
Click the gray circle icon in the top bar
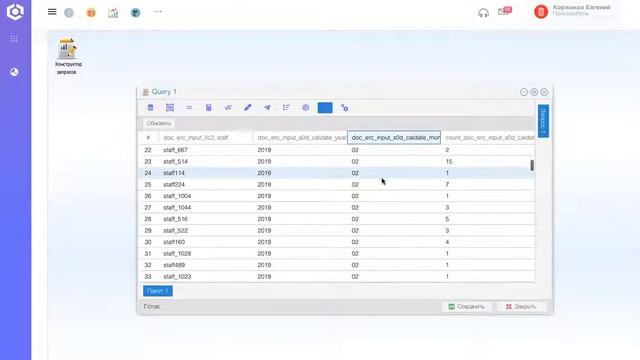(x=69, y=13)
